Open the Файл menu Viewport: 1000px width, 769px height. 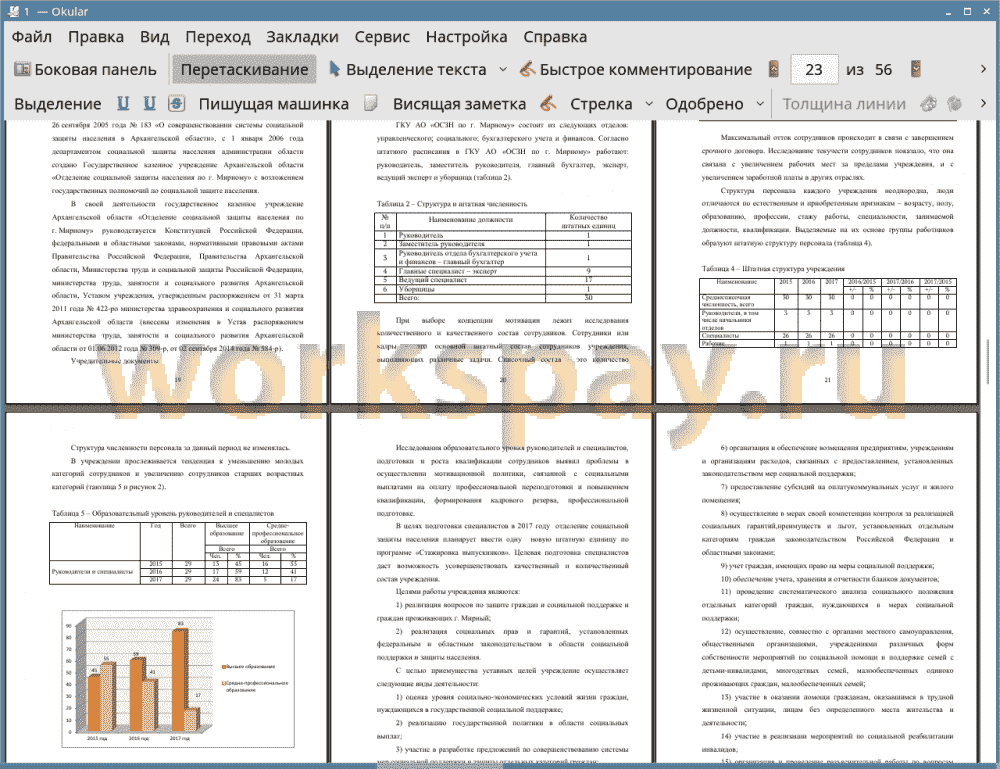(x=32, y=37)
